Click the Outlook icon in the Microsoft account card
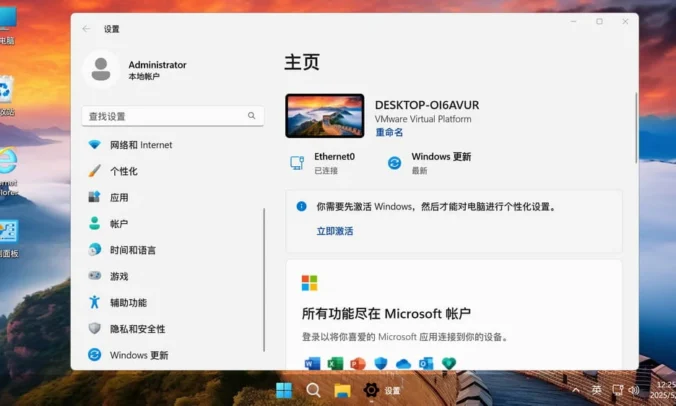The width and height of the screenshot is (676, 406). (426, 364)
